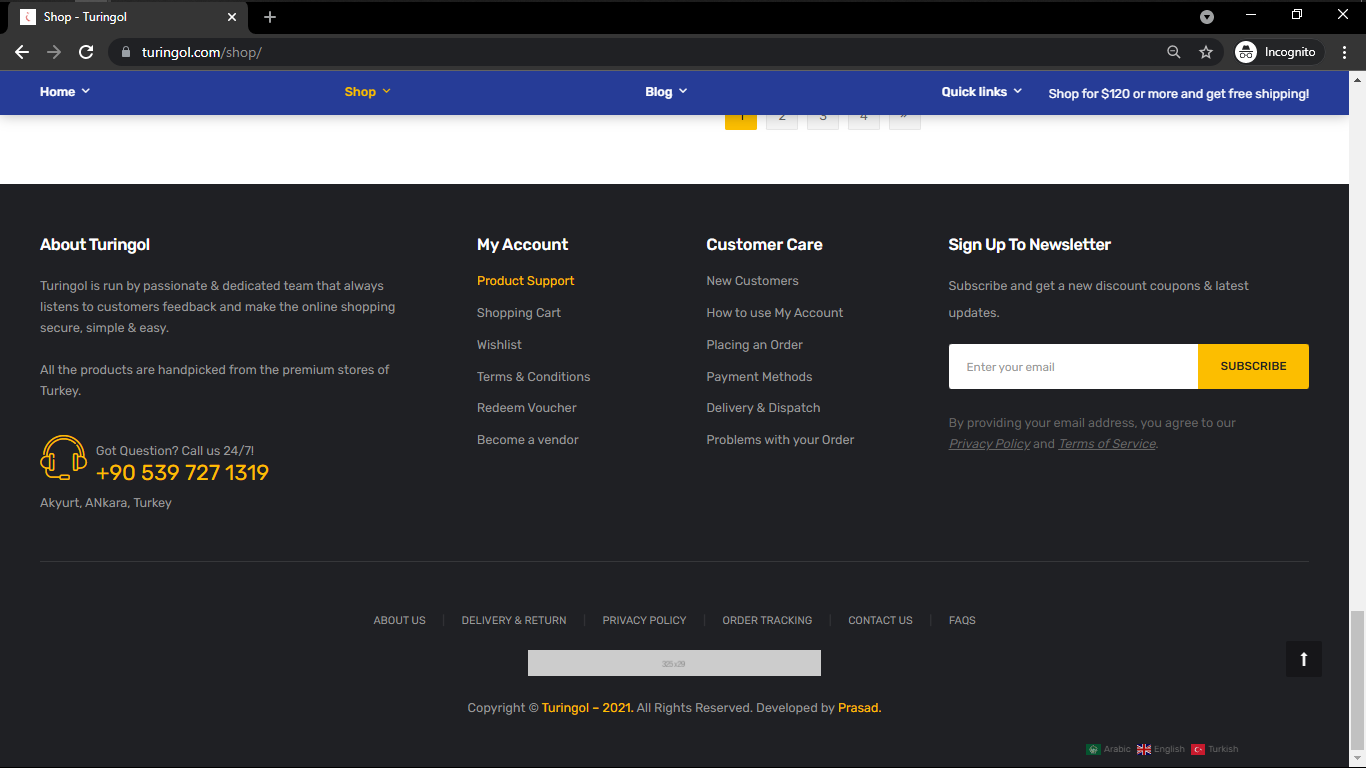Click FAQS footer item
1366x768 pixels.
962,621
